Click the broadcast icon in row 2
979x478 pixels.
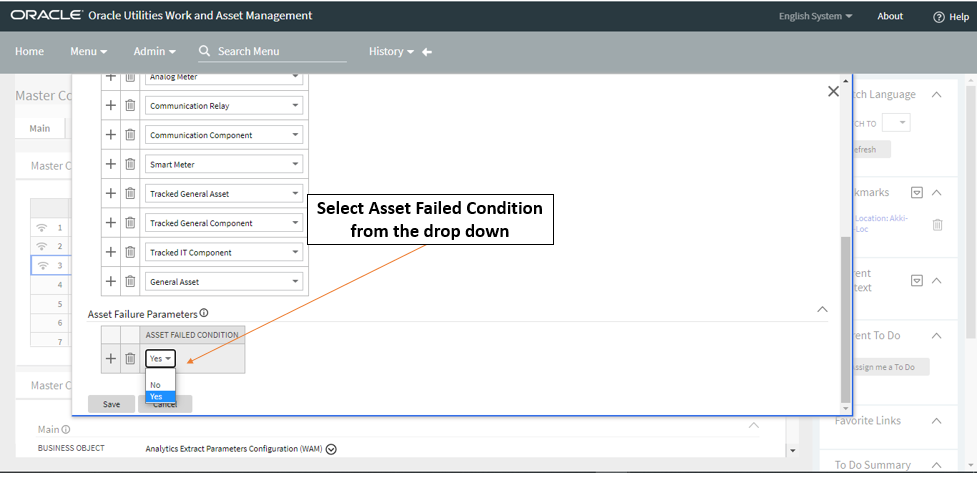pyautogui.click(x=42, y=246)
